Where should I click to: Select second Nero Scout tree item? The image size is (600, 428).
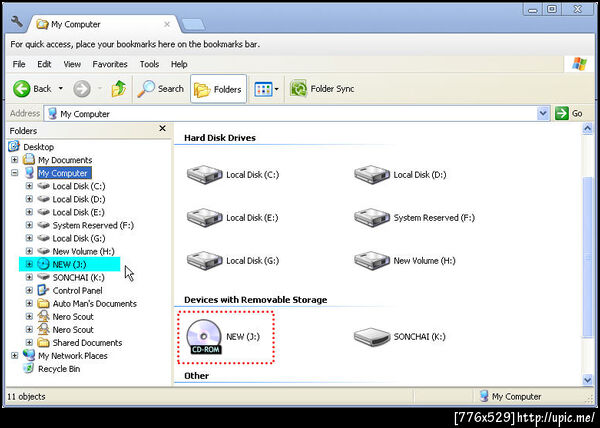point(73,329)
